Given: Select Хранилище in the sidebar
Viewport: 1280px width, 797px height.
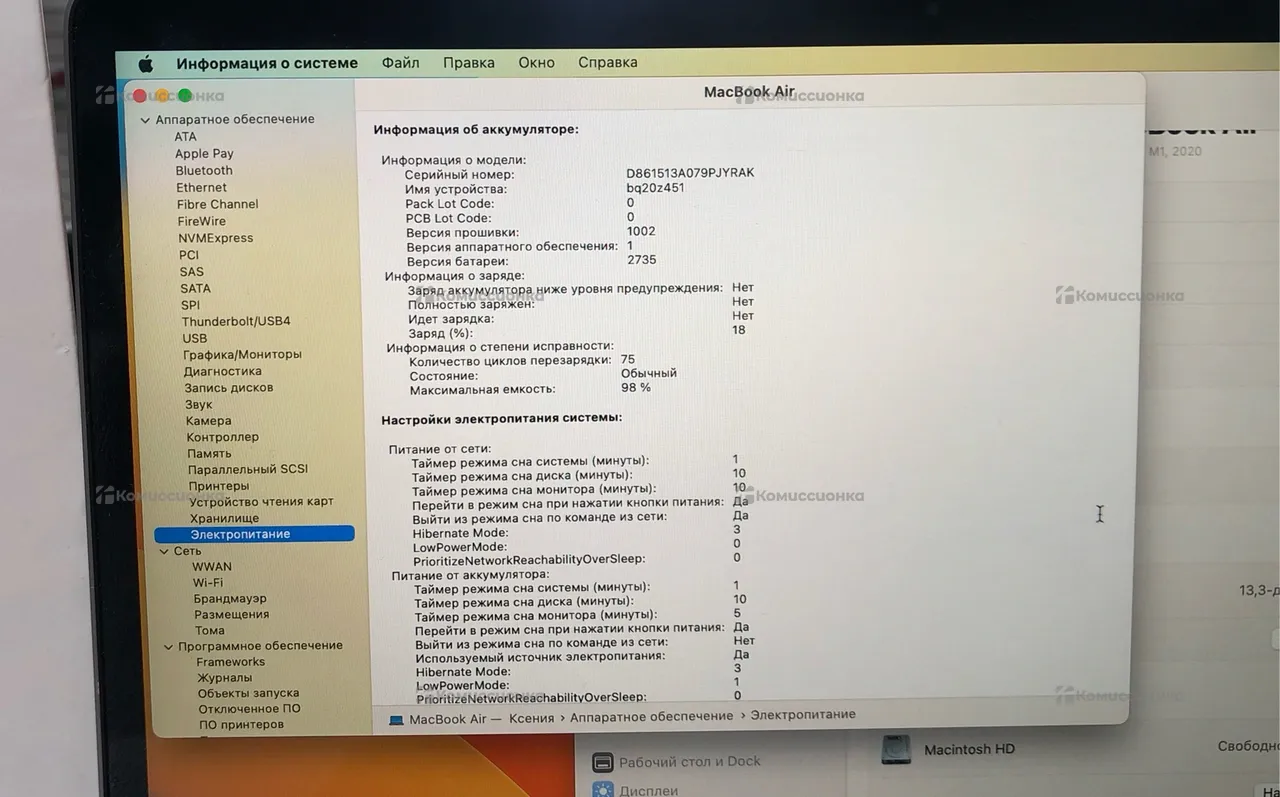Looking at the screenshot, I should coord(224,518).
